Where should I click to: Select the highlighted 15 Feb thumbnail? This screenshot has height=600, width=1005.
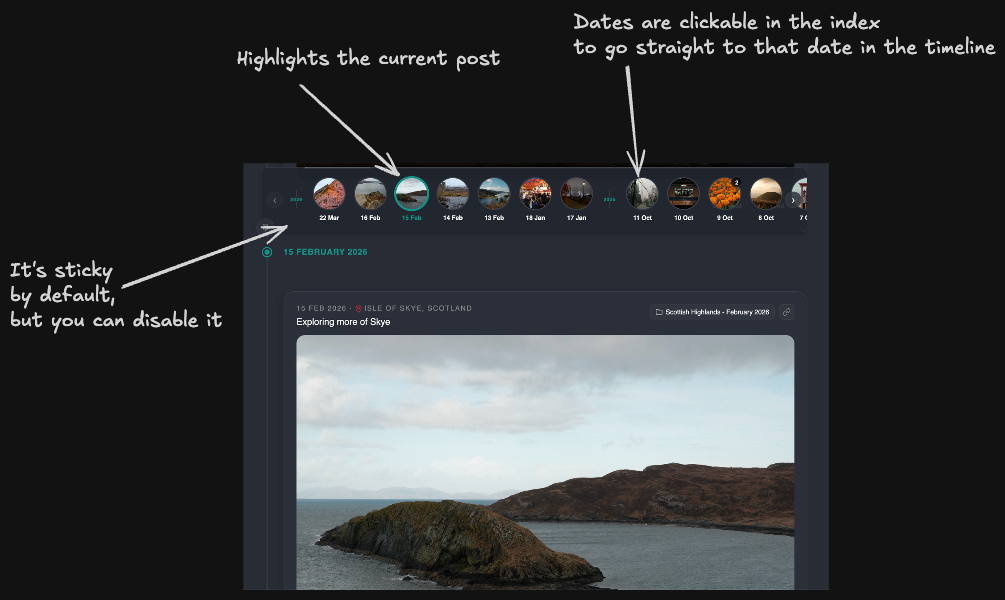pyautogui.click(x=411, y=193)
